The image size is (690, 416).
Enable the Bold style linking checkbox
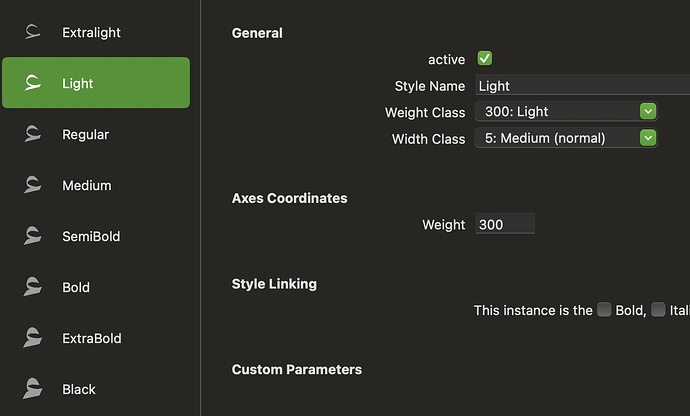pyautogui.click(x=604, y=309)
